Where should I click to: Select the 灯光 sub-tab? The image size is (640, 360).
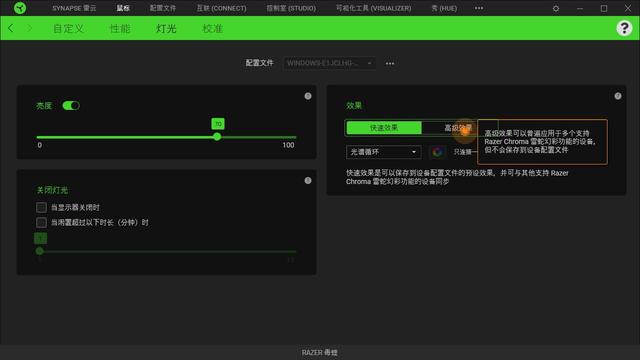pos(166,29)
